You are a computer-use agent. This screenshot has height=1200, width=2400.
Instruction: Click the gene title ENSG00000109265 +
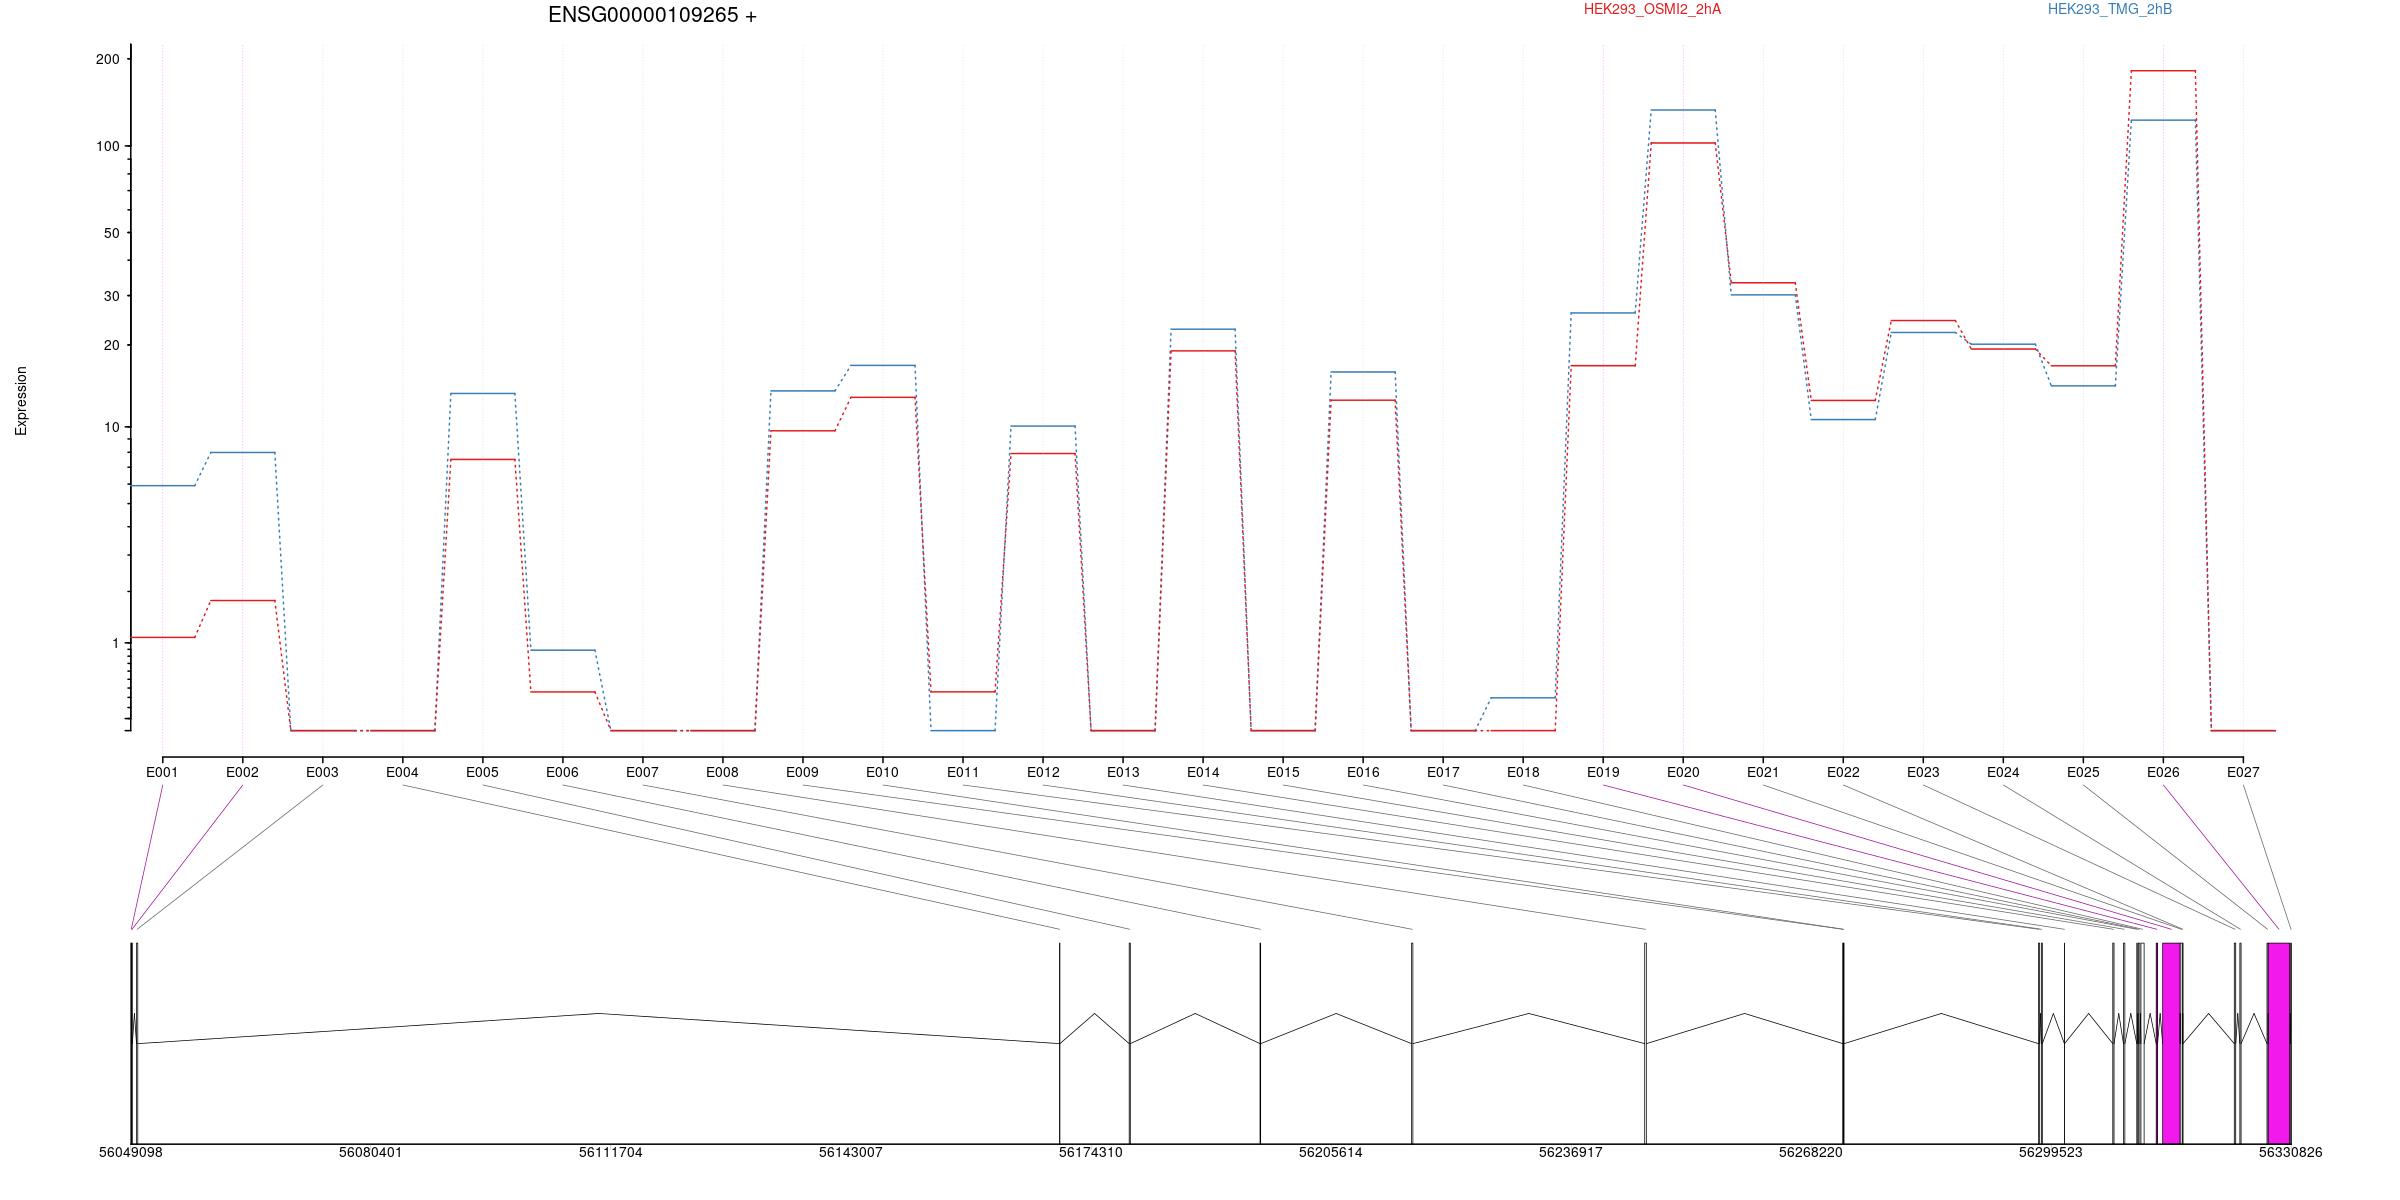point(652,15)
